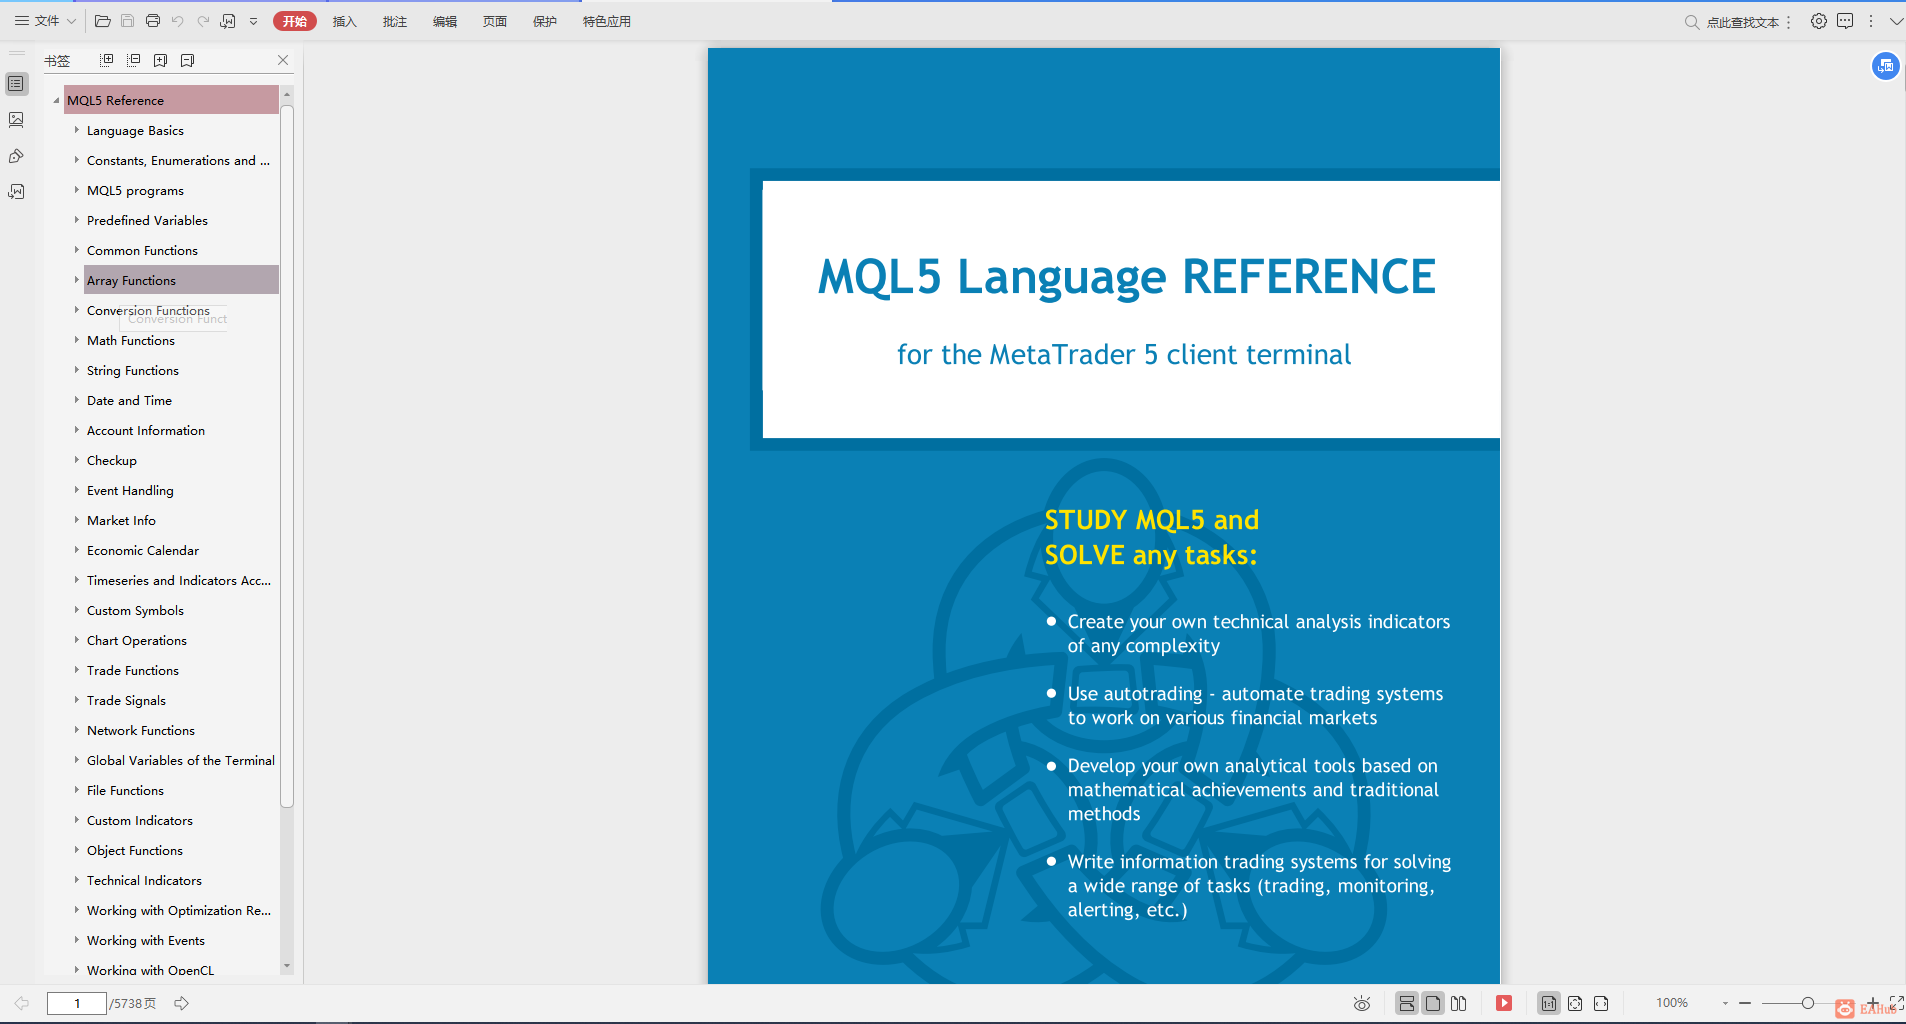Open settings with the gear icon

pyautogui.click(x=1818, y=21)
